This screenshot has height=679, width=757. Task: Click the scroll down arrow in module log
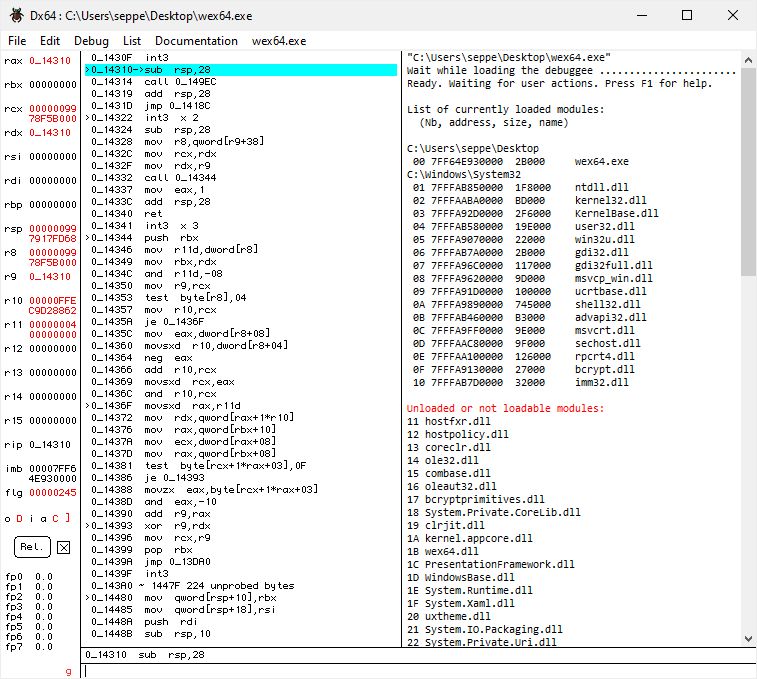(748, 638)
